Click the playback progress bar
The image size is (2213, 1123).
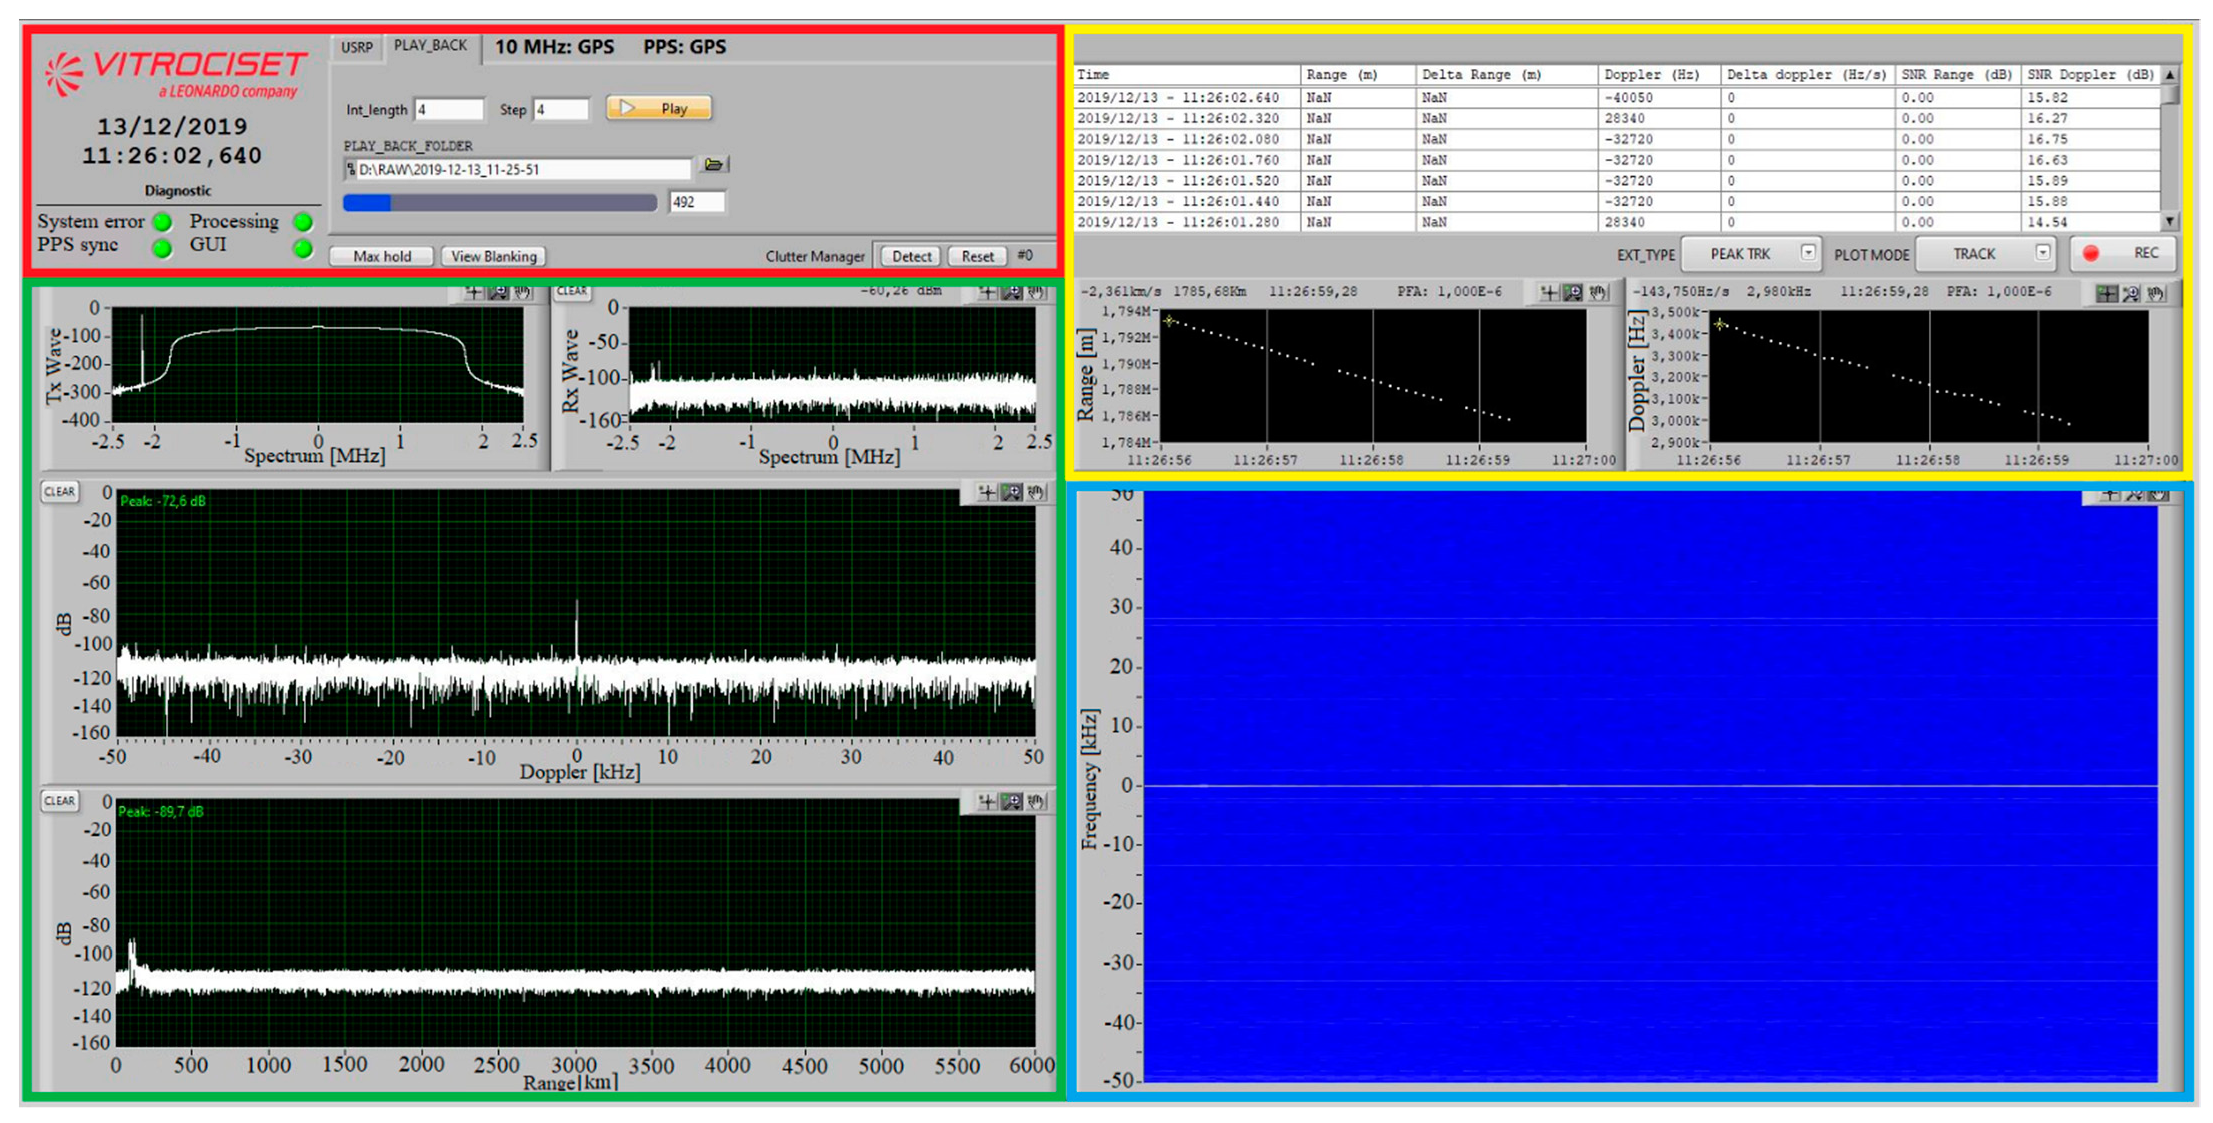click(x=499, y=203)
